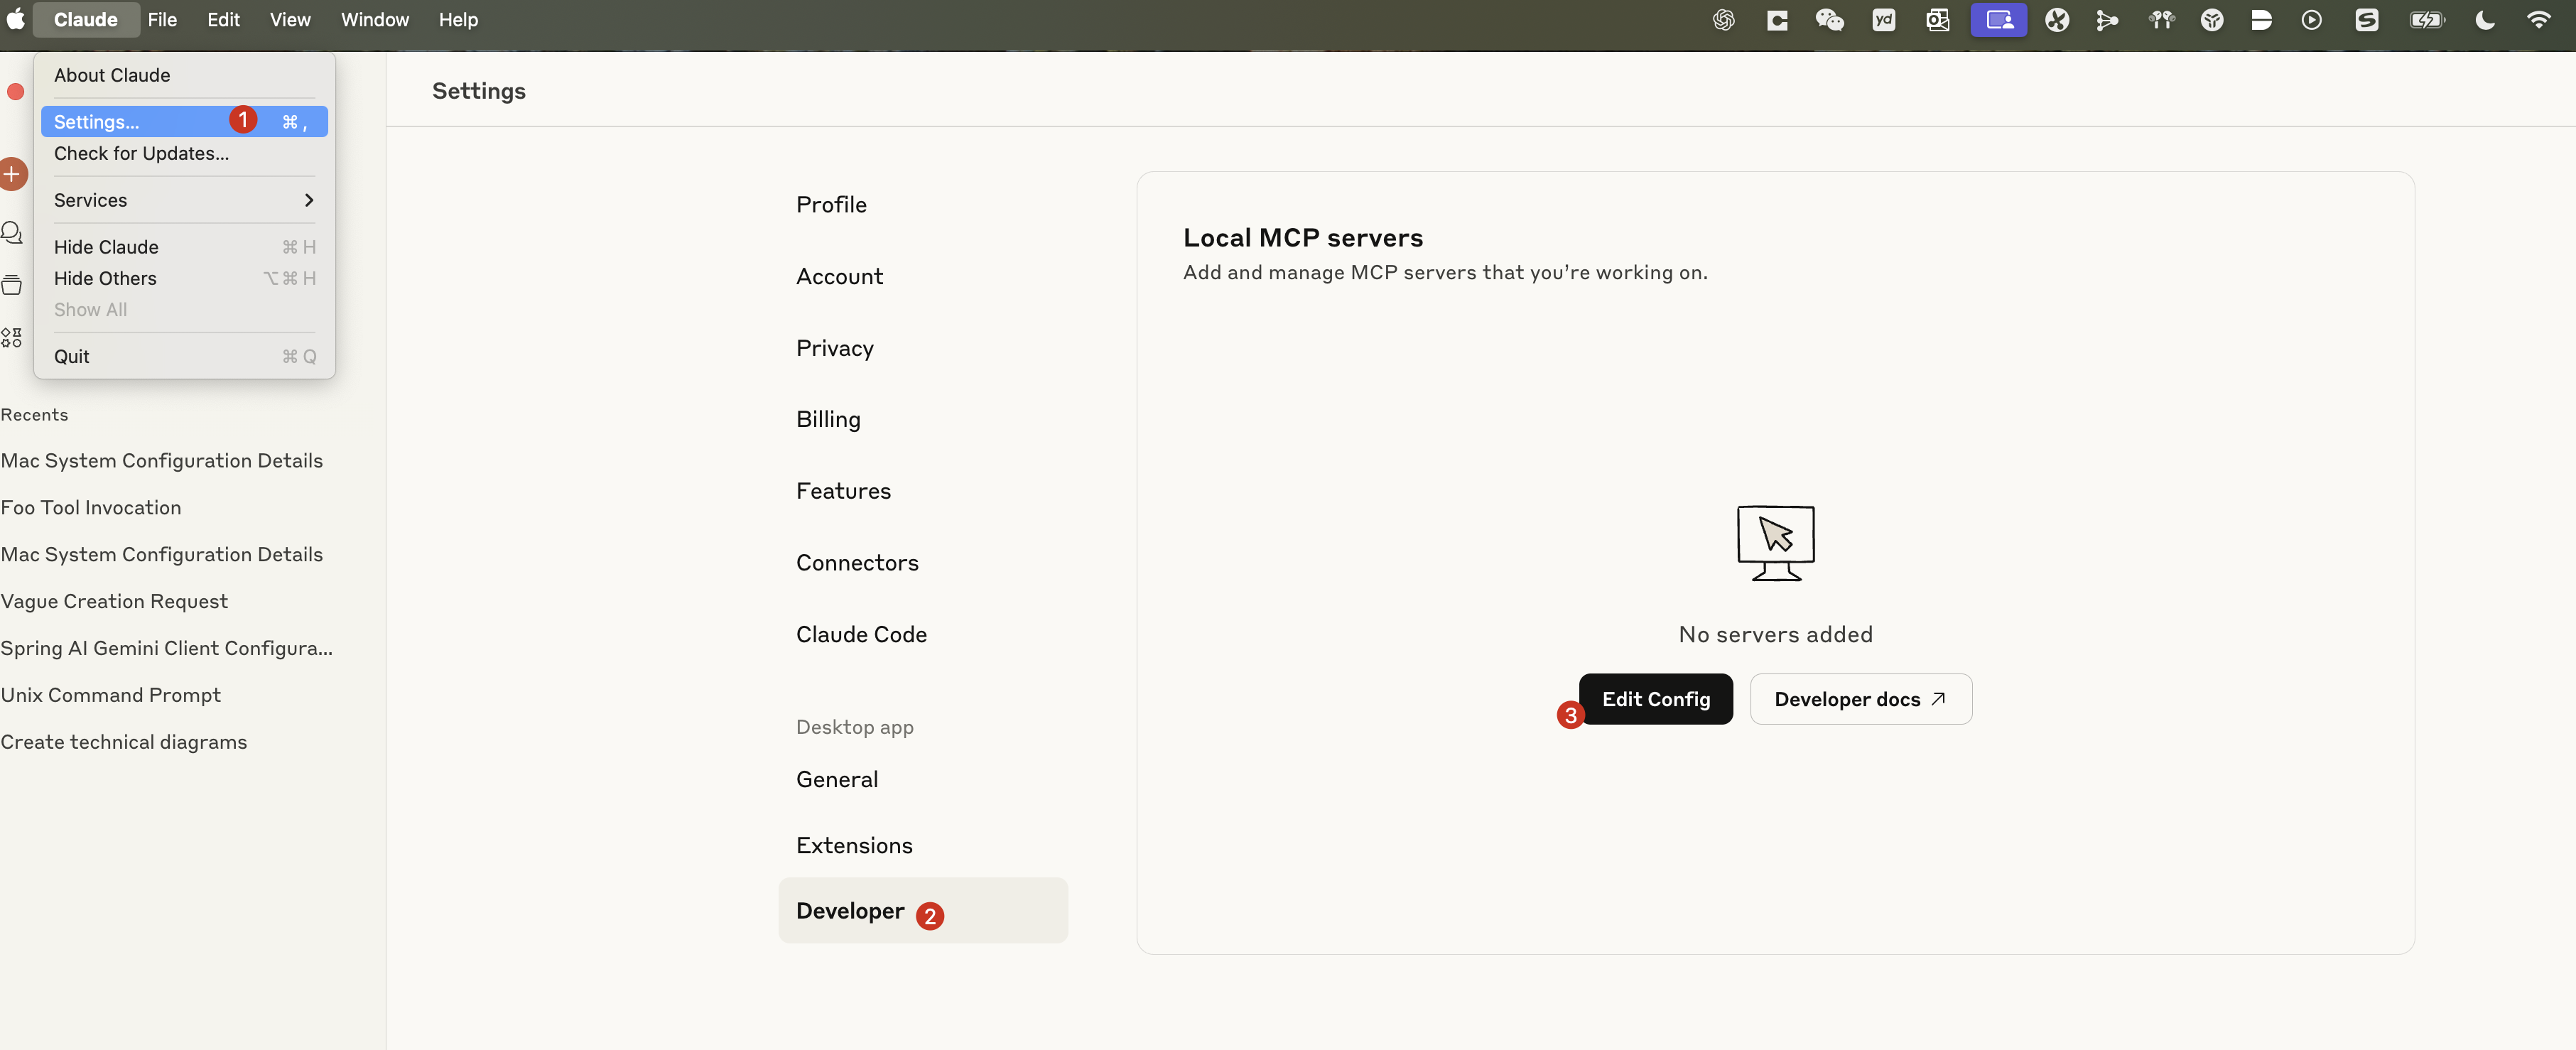Screen dimensions: 2576x1050
Task: Click the circular cube icon in menu bar
Action: point(2212,20)
